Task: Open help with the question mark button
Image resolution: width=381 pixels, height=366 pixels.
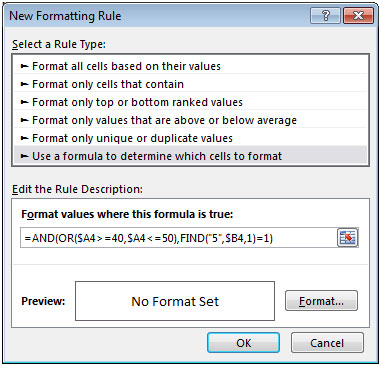Action: [326, 16]
